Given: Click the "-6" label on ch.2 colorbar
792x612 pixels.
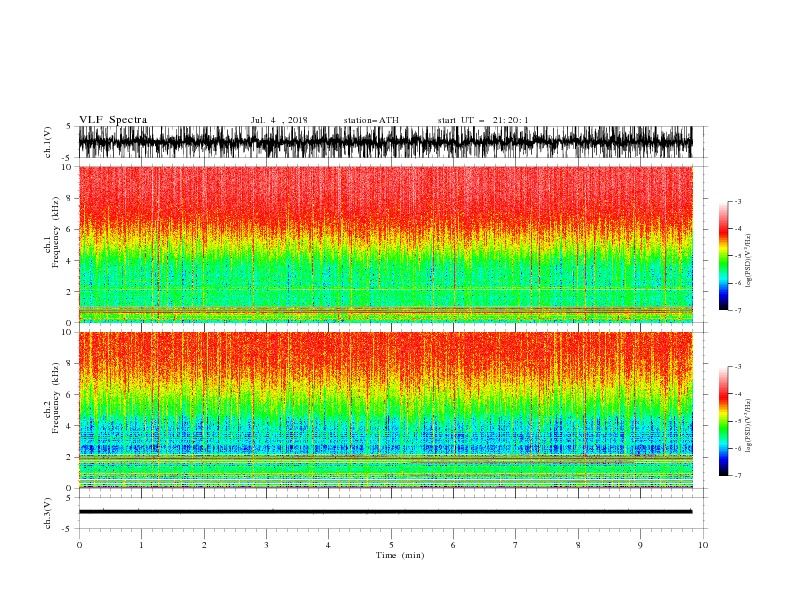Looking at the screenshot, I should click(738, 448).
